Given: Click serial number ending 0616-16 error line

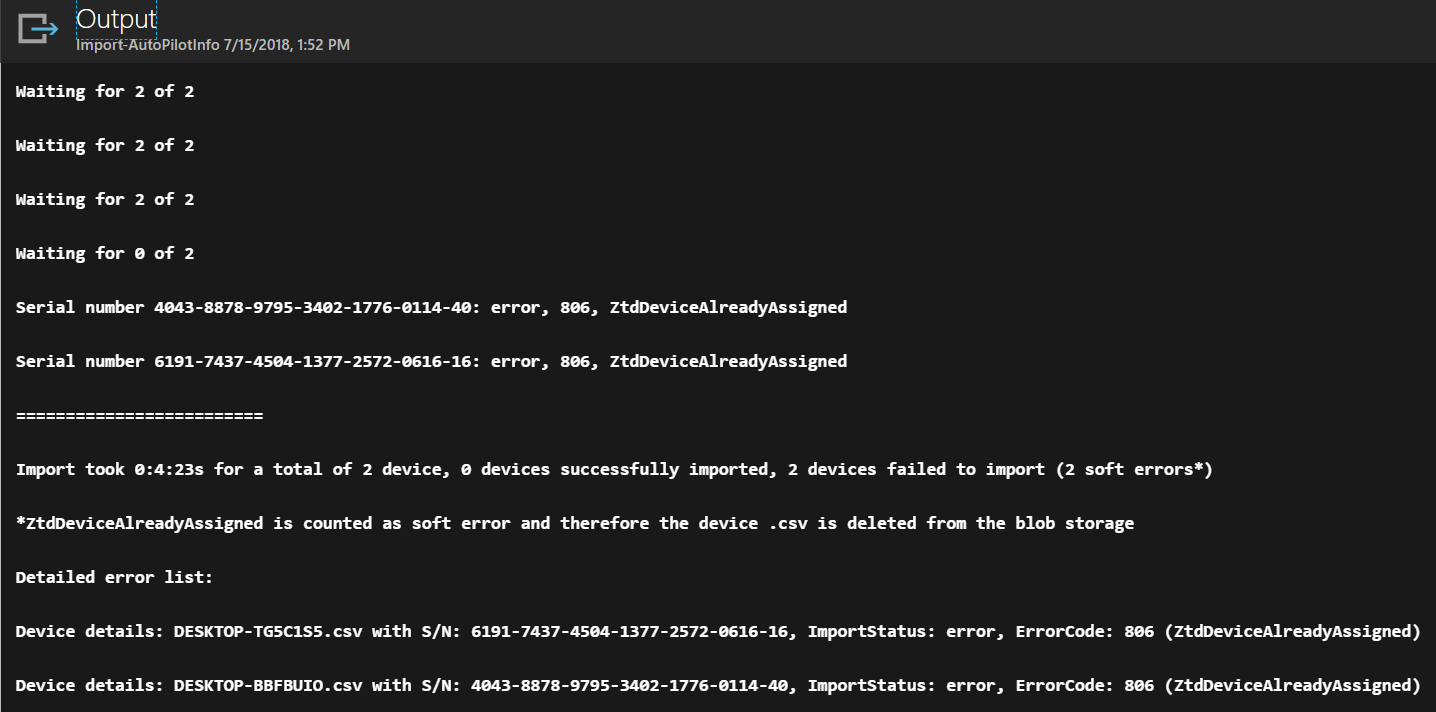Looking at the screenshot, I should click(x=430, y=360).
